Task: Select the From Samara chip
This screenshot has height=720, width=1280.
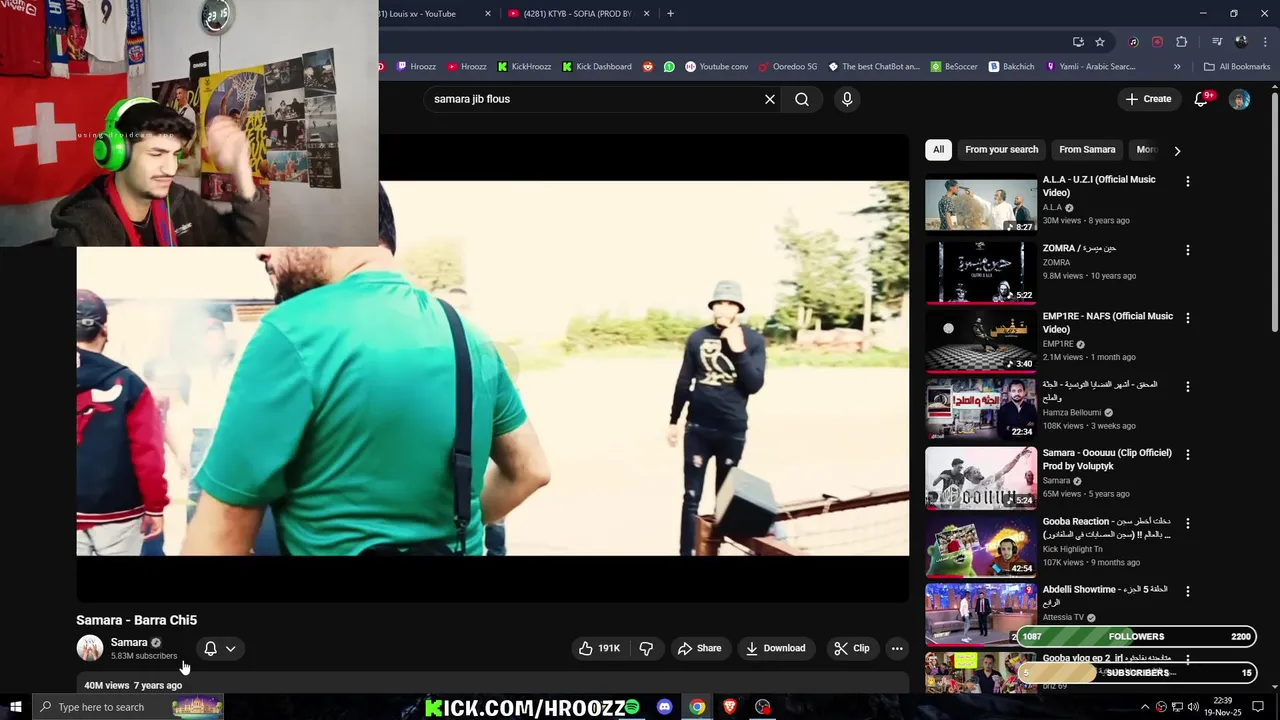Action: pyautogui.click(x=1087, y=150)
